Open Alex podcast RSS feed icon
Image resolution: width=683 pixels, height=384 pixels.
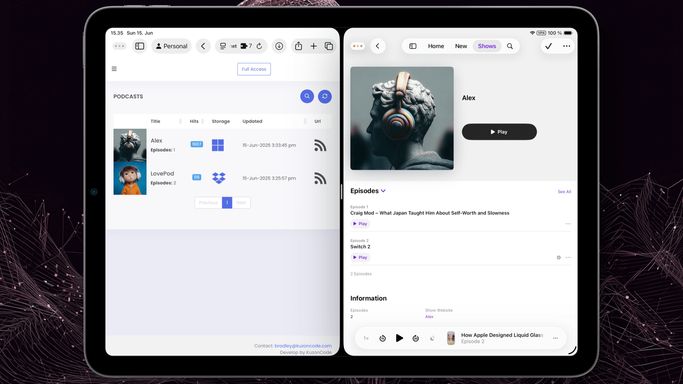pyautogui.click(x=320, y=145)
